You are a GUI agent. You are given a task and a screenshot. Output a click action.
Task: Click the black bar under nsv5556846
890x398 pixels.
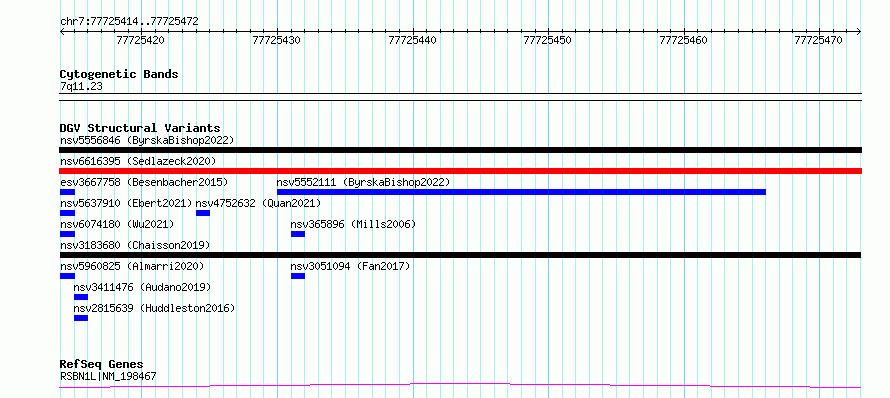460,150
